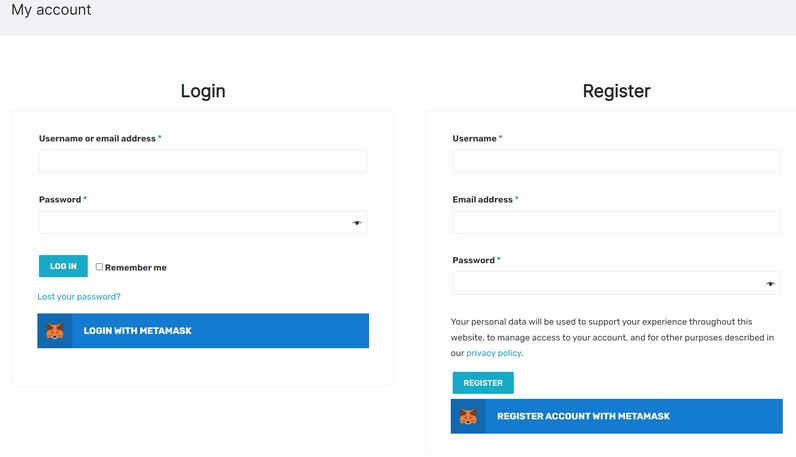
Task: Click the REGISTER button
Action: pyautogui.click(x=483, y=383)
